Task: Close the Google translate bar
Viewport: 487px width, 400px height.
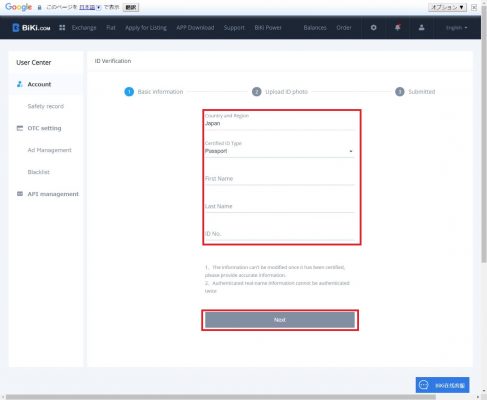Action: [474, 7]
